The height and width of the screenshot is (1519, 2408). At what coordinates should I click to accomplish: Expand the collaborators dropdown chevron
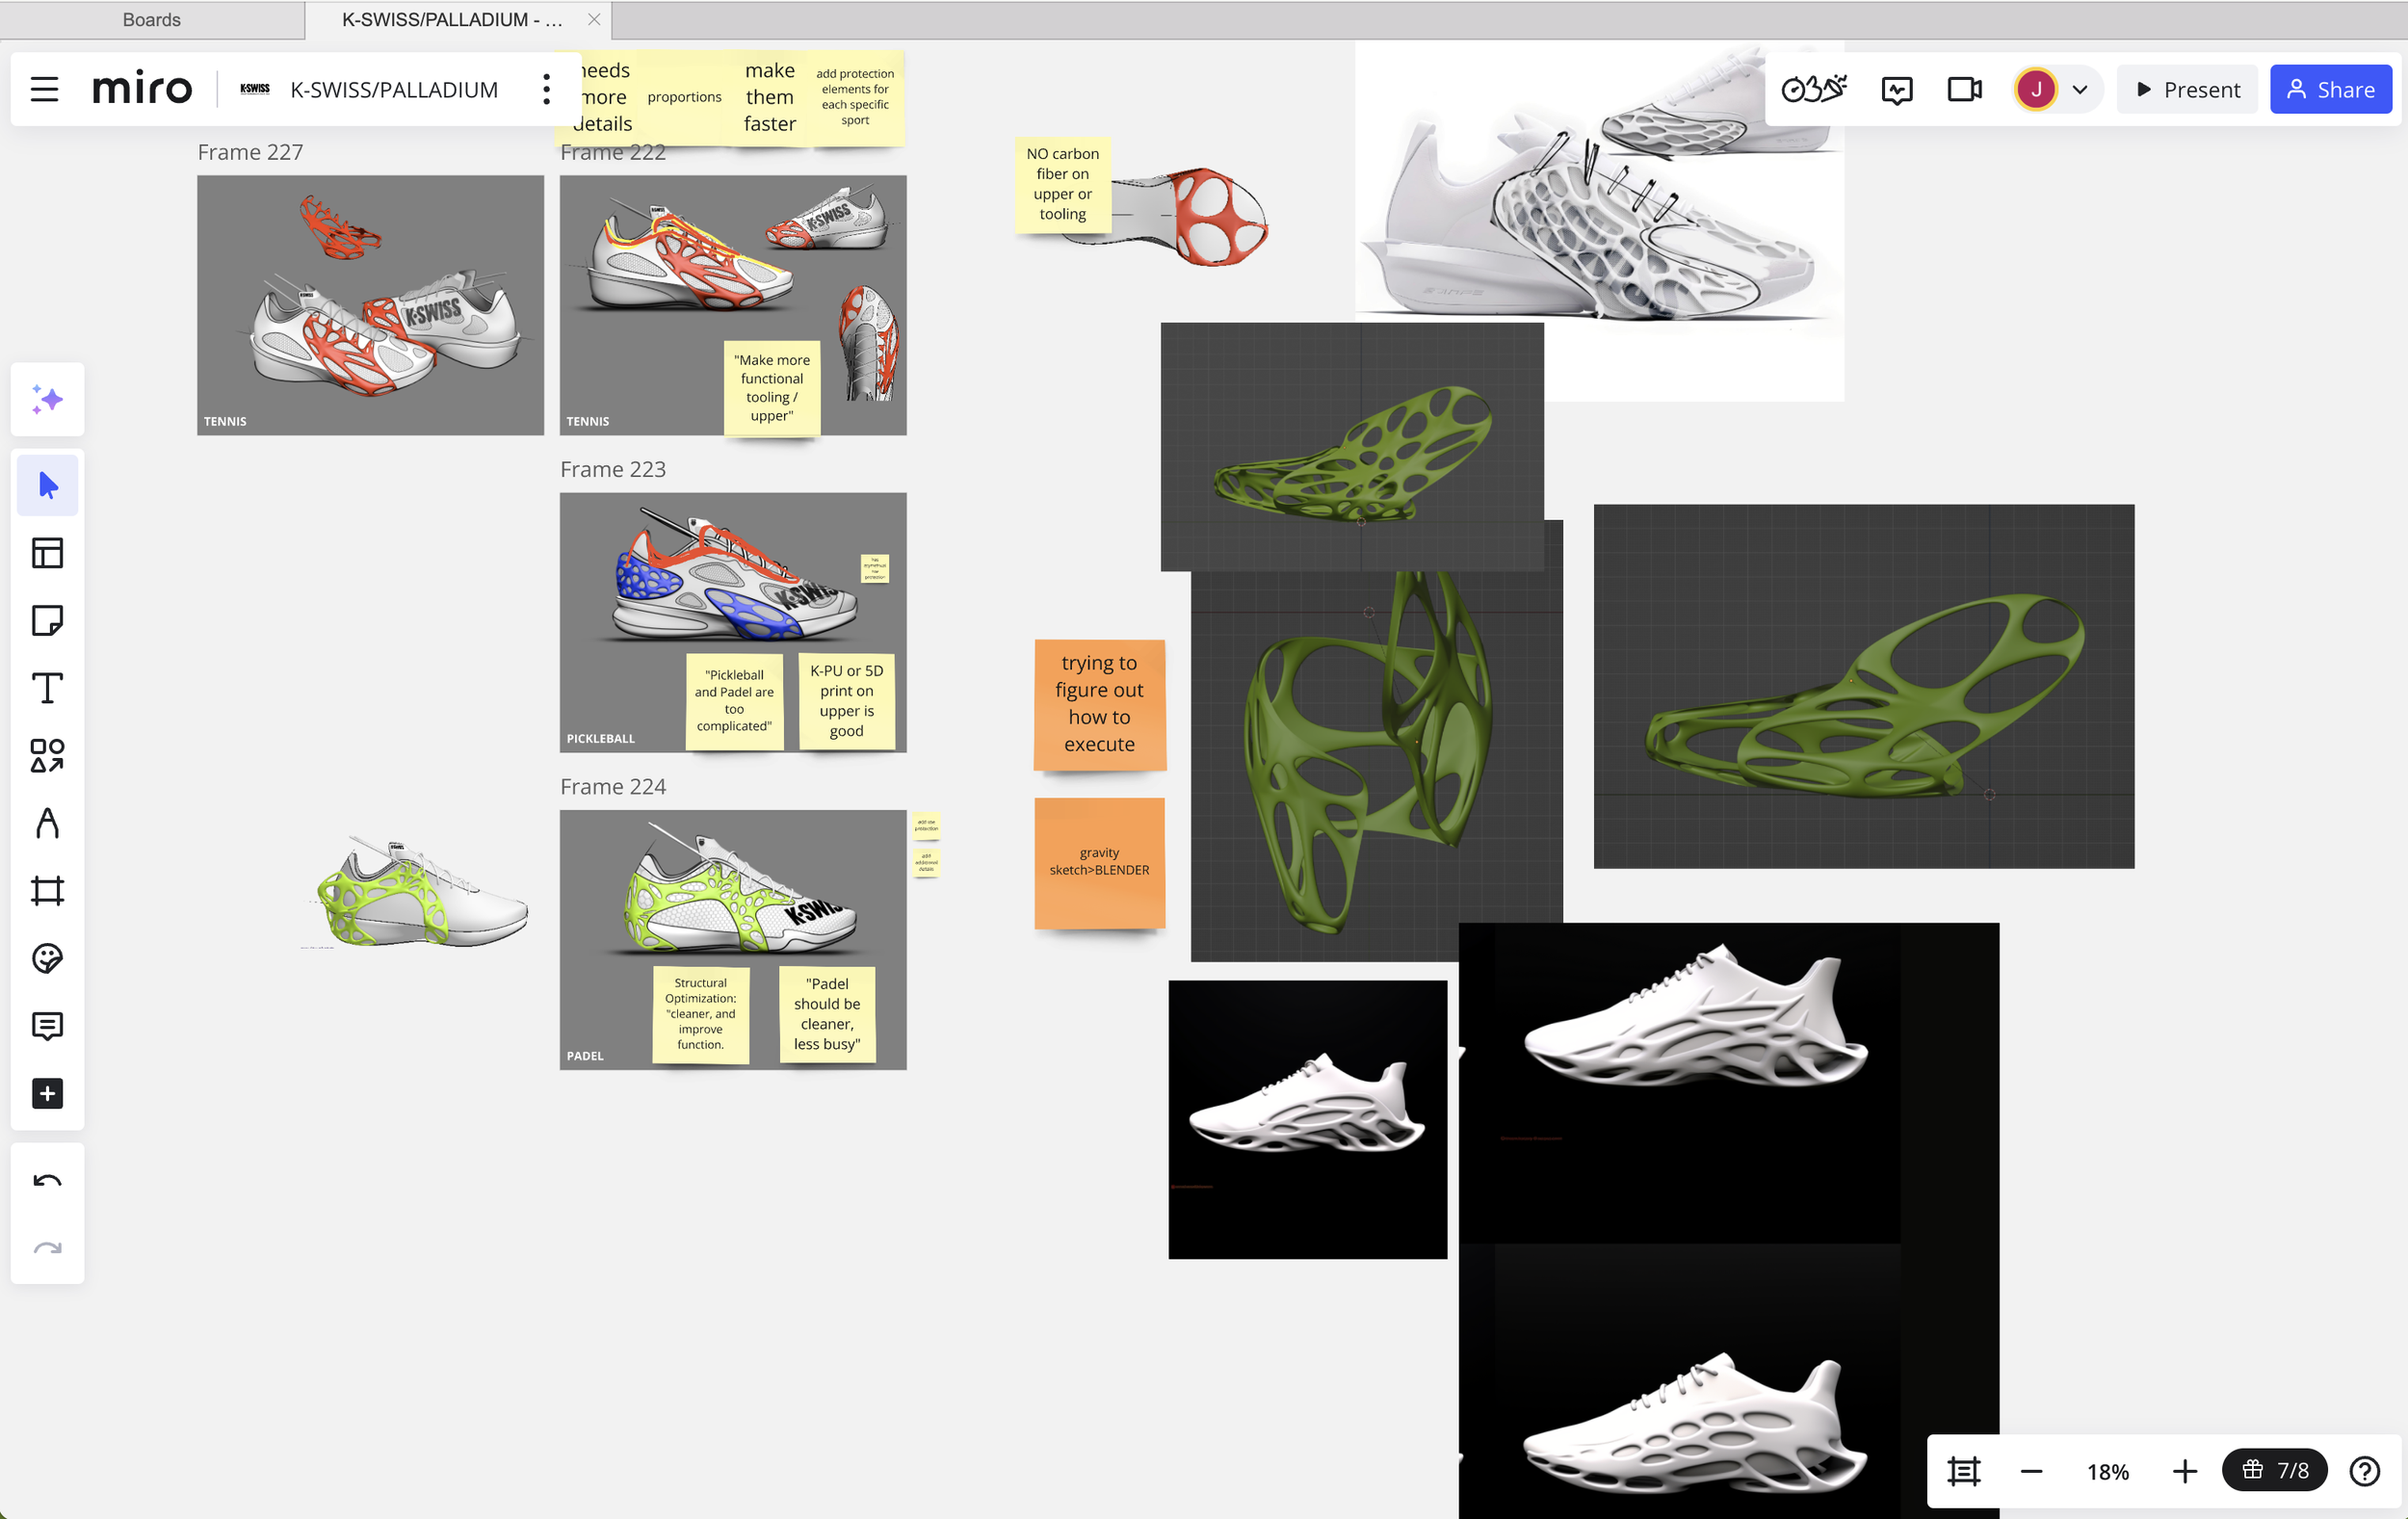(2080, 90)
